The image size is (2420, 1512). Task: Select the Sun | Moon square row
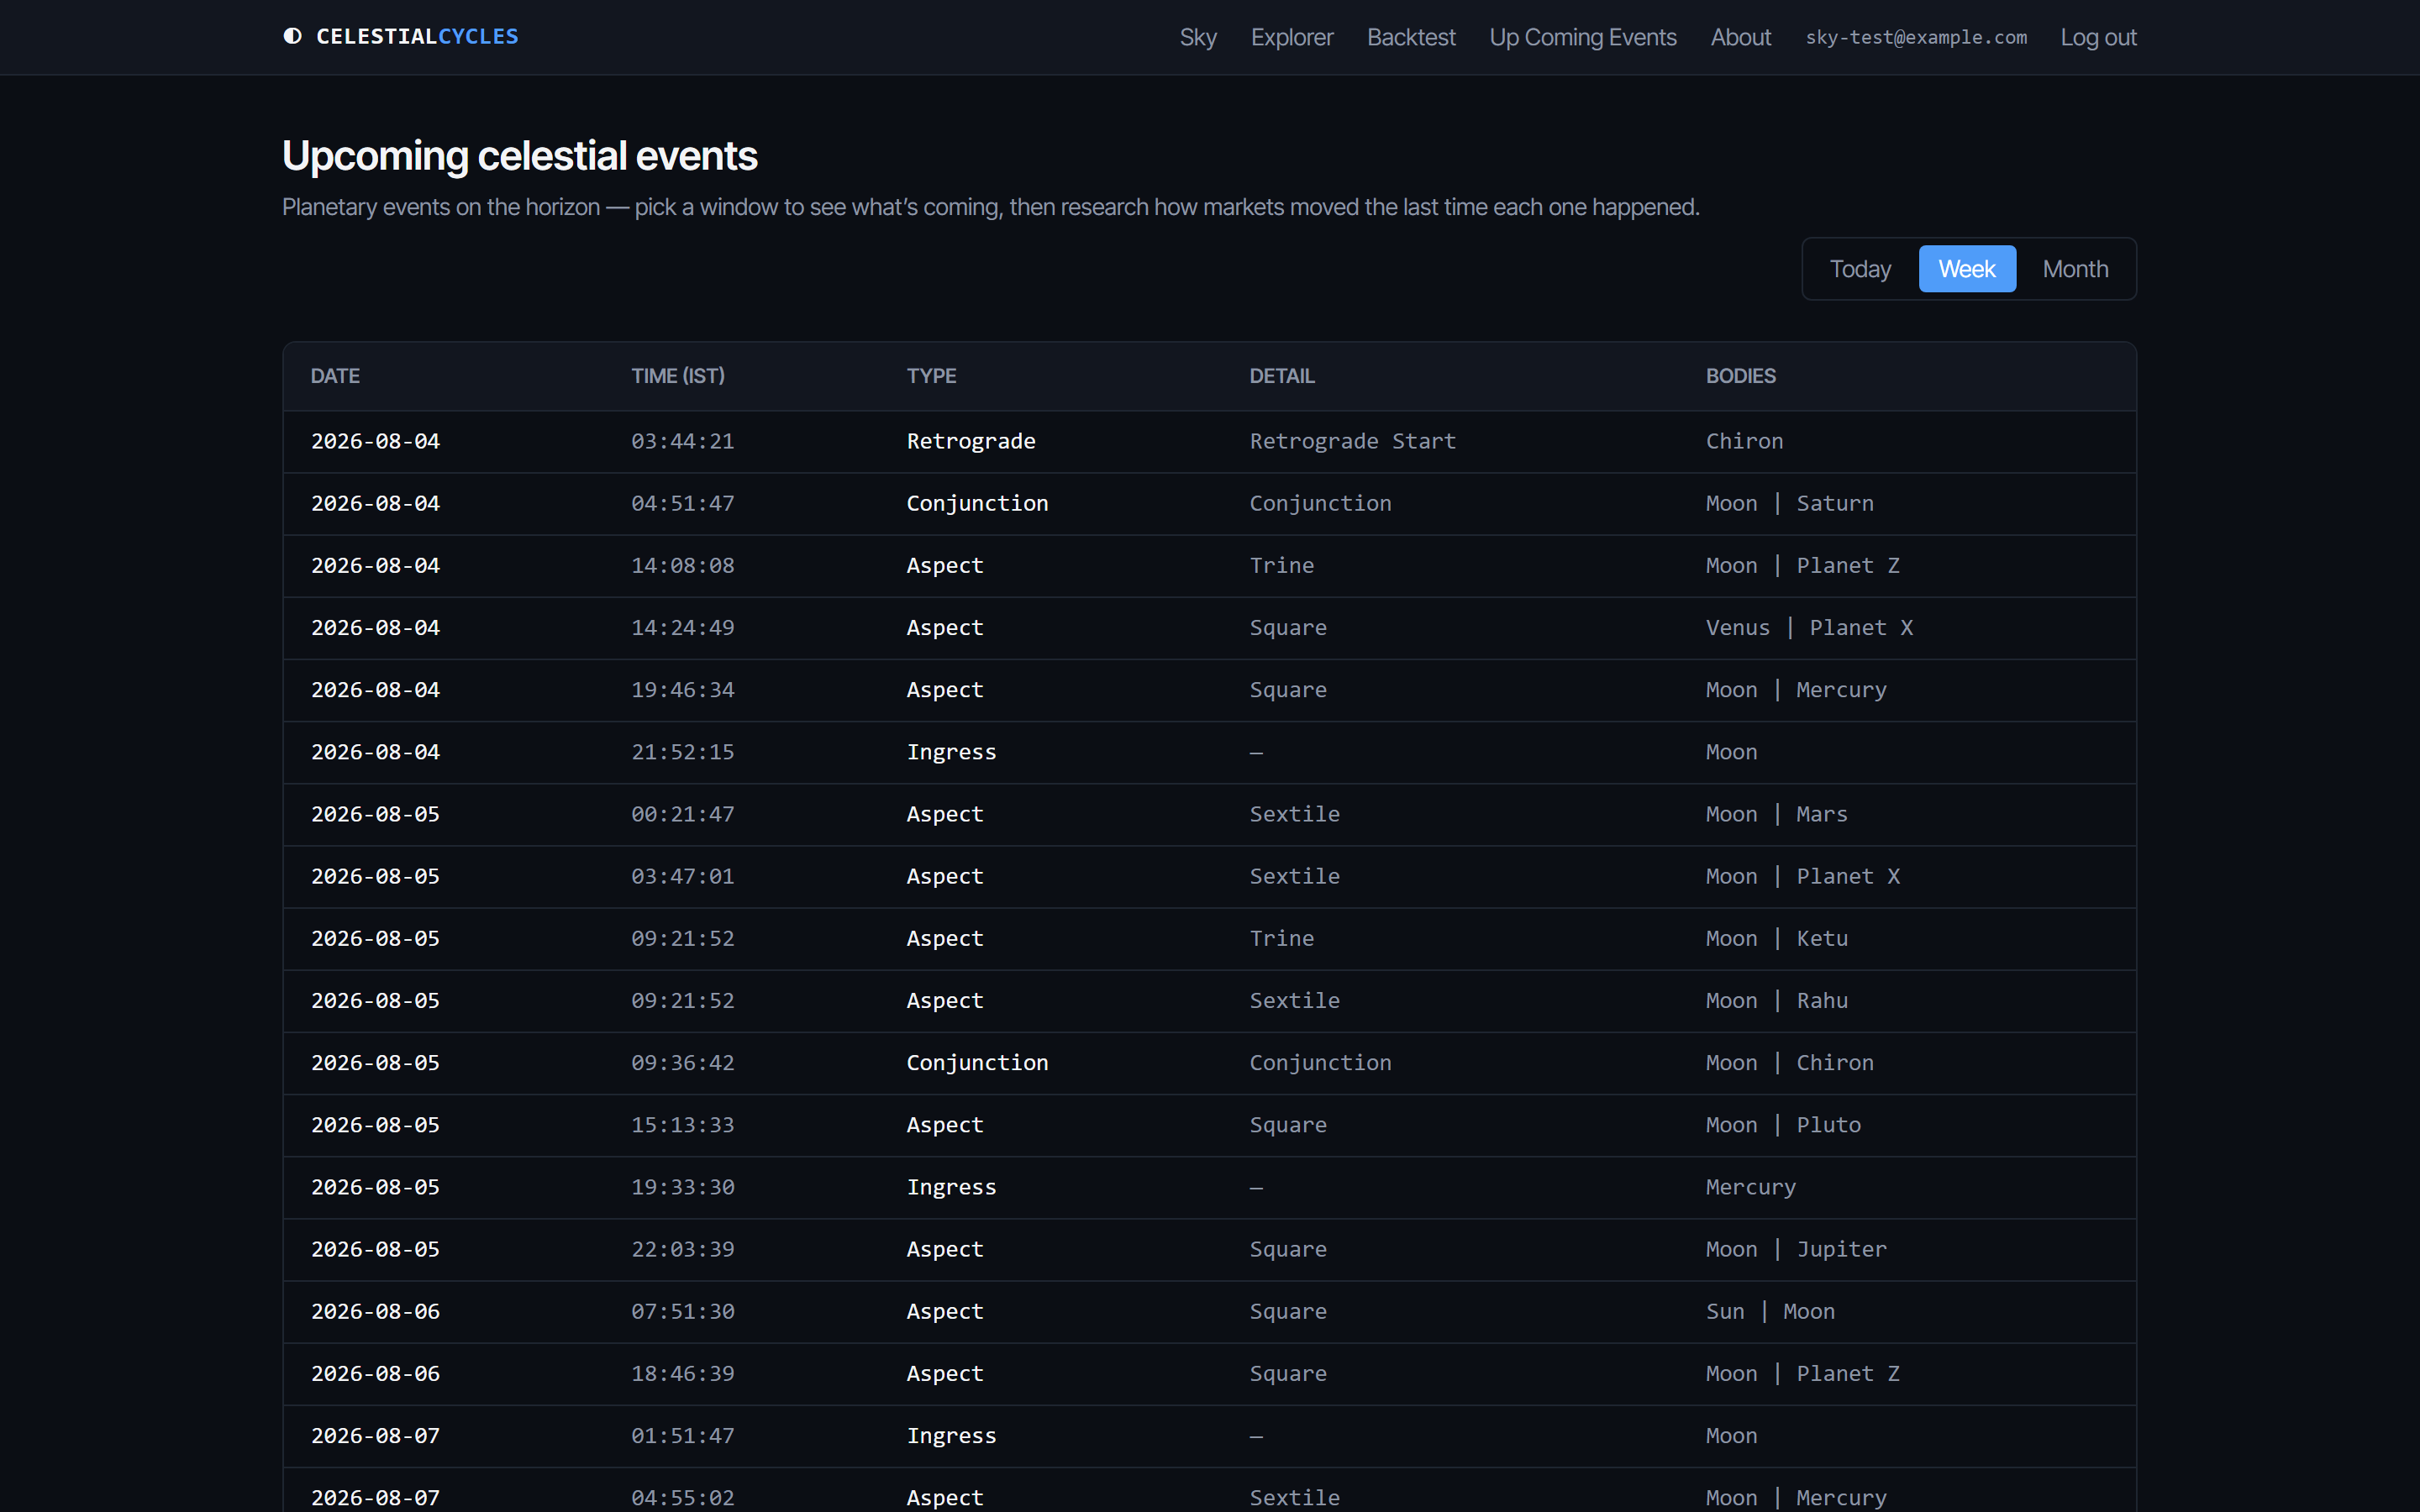click(1209, 1312)
